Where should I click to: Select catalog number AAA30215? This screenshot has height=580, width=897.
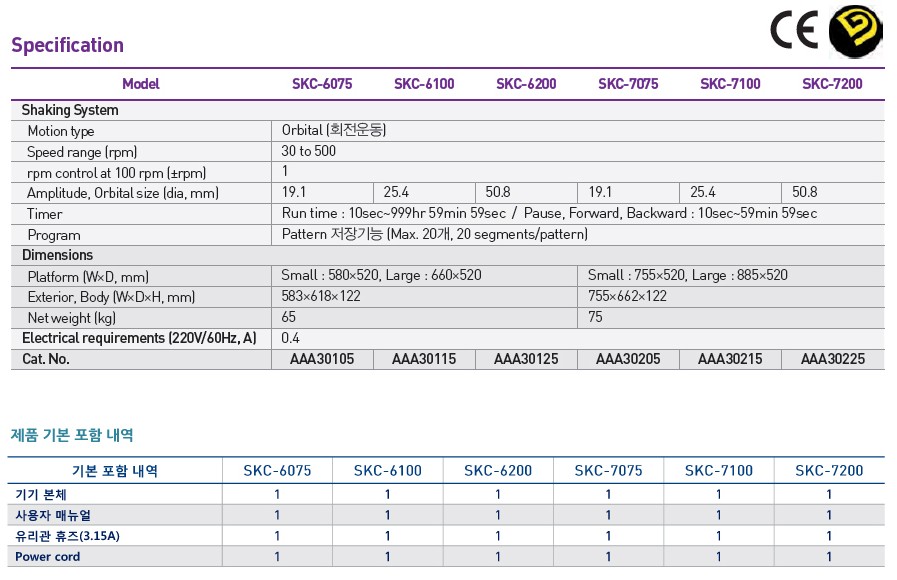pyautogui.click(x=730, y=359)
